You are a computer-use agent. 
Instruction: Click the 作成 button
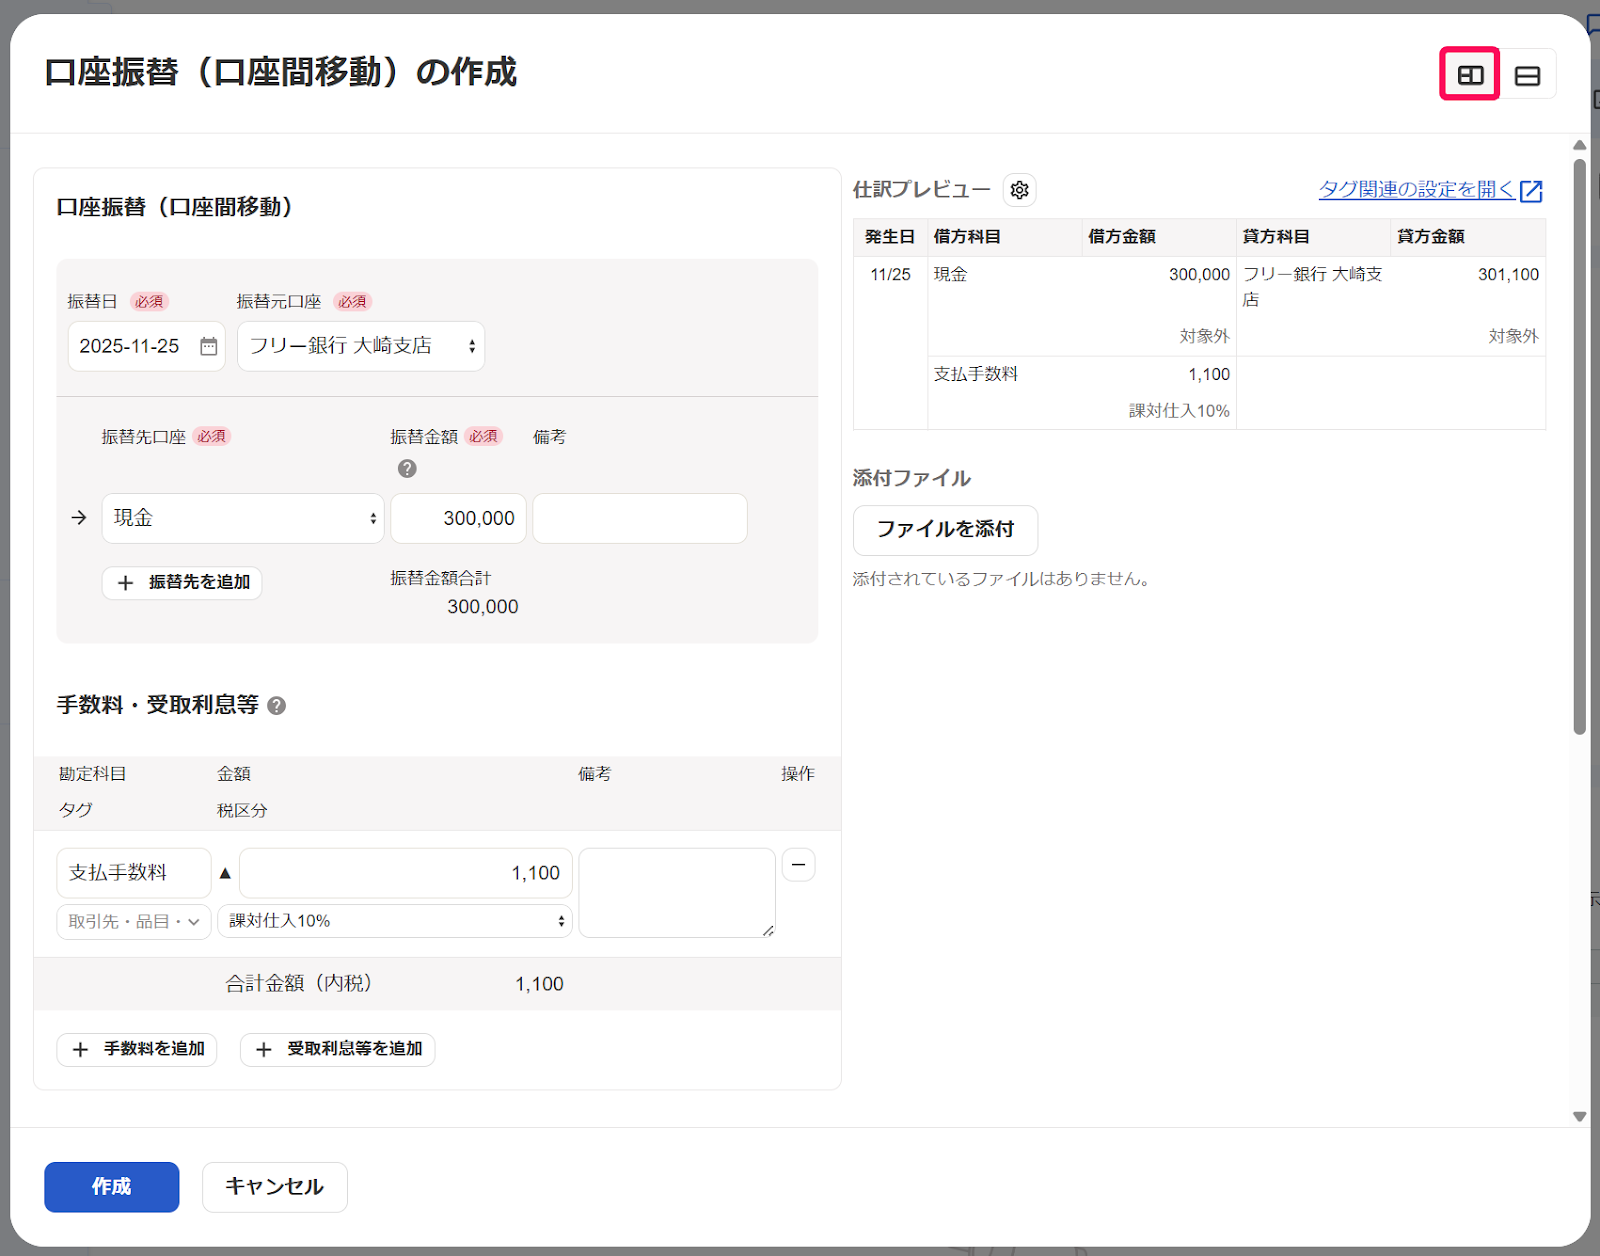(x=111, y=1187)
